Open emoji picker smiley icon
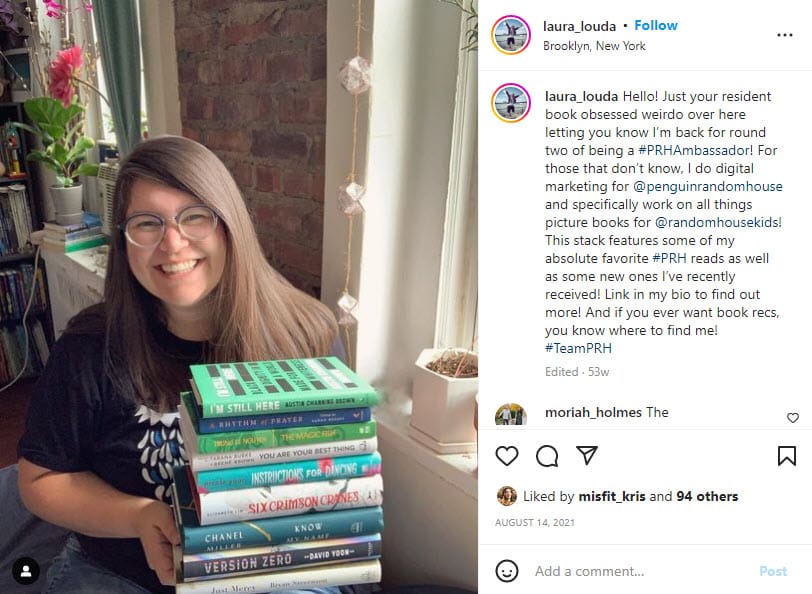Screen dimensions: 812x594 click(506, 571)
